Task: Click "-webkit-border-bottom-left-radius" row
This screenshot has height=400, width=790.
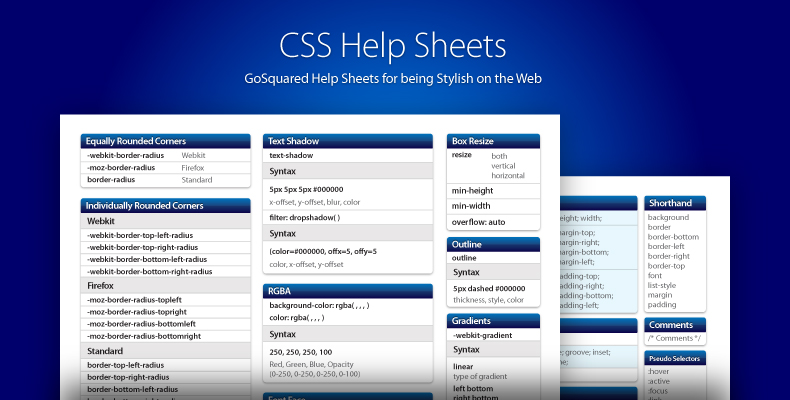Action: 165,259
